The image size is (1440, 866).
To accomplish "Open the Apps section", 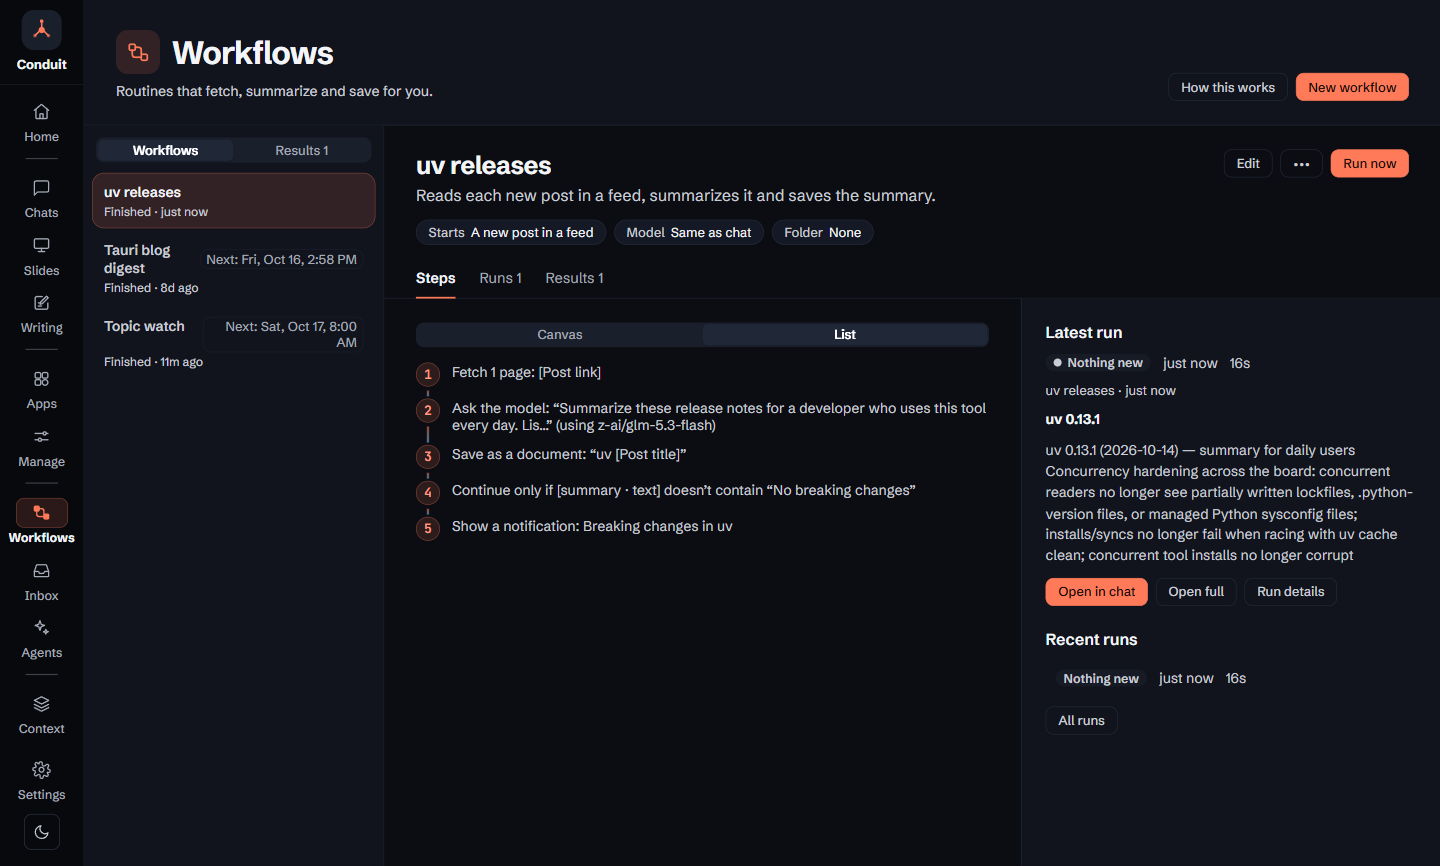I will point(41,391).
